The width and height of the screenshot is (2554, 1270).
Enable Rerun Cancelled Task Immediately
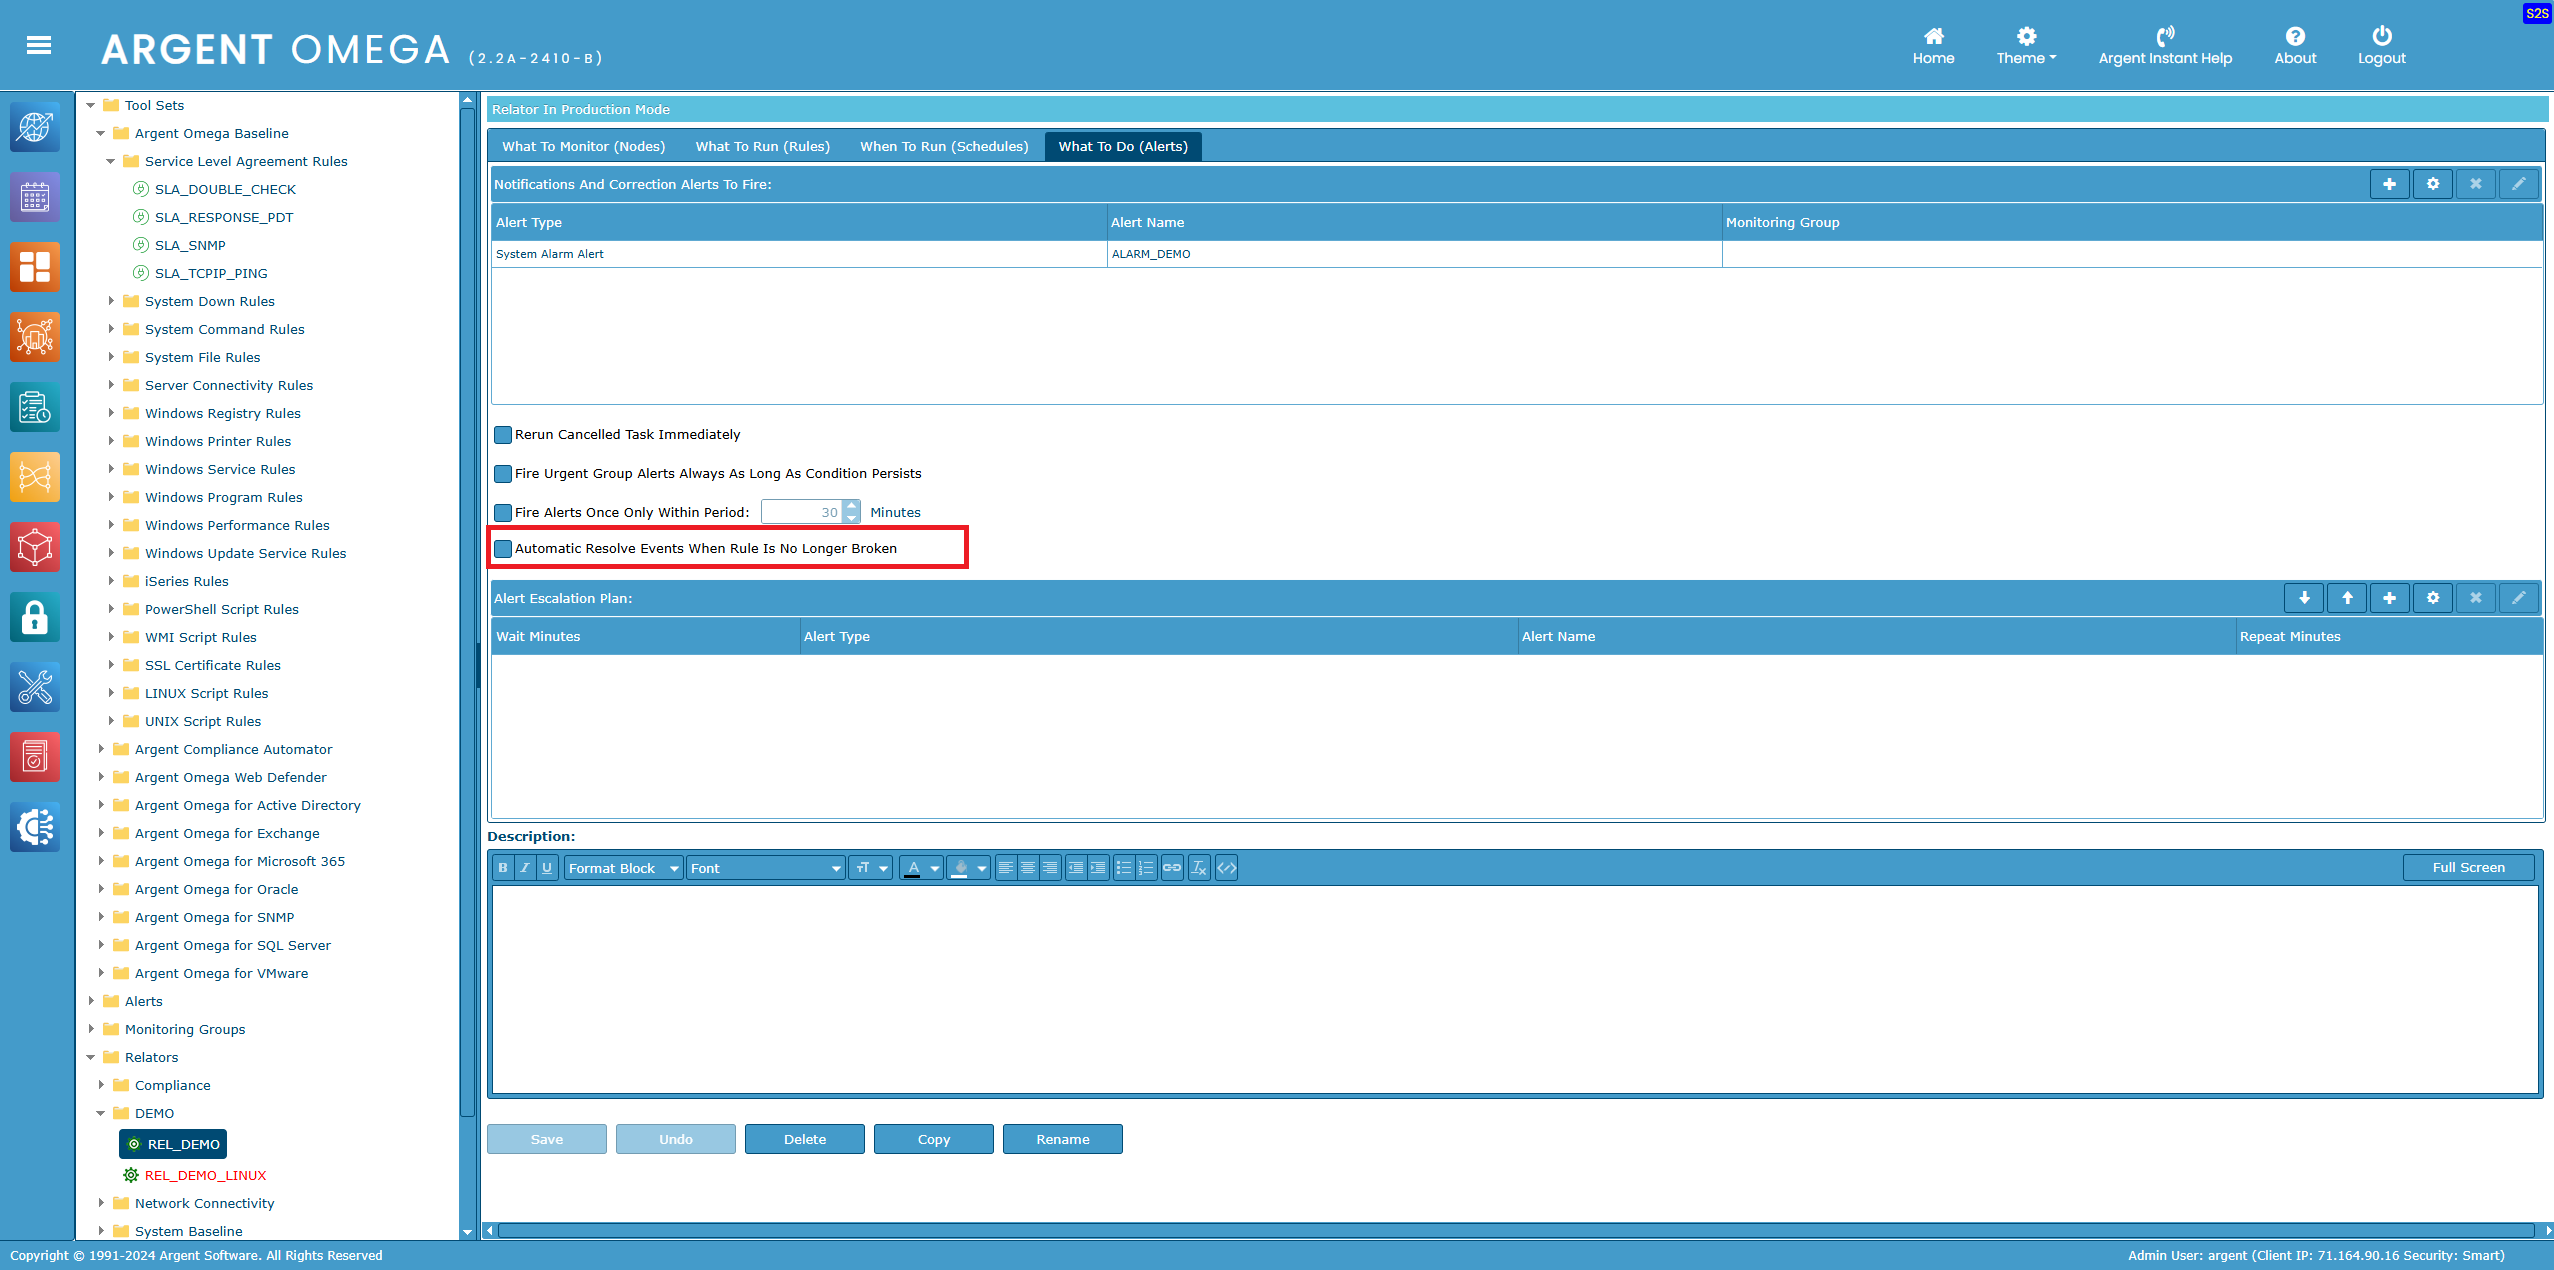point(503,435)
